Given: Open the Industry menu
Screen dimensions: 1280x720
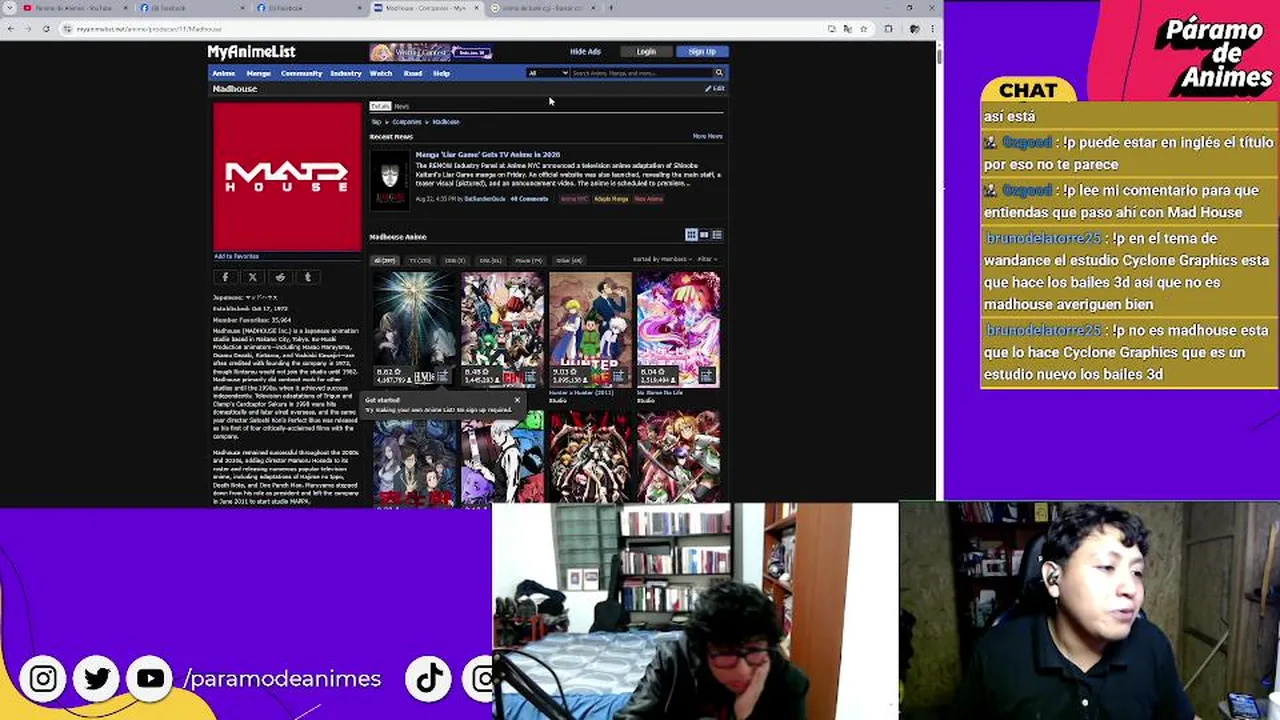Looking at the screenshot, I should click(x=346, y=73).
